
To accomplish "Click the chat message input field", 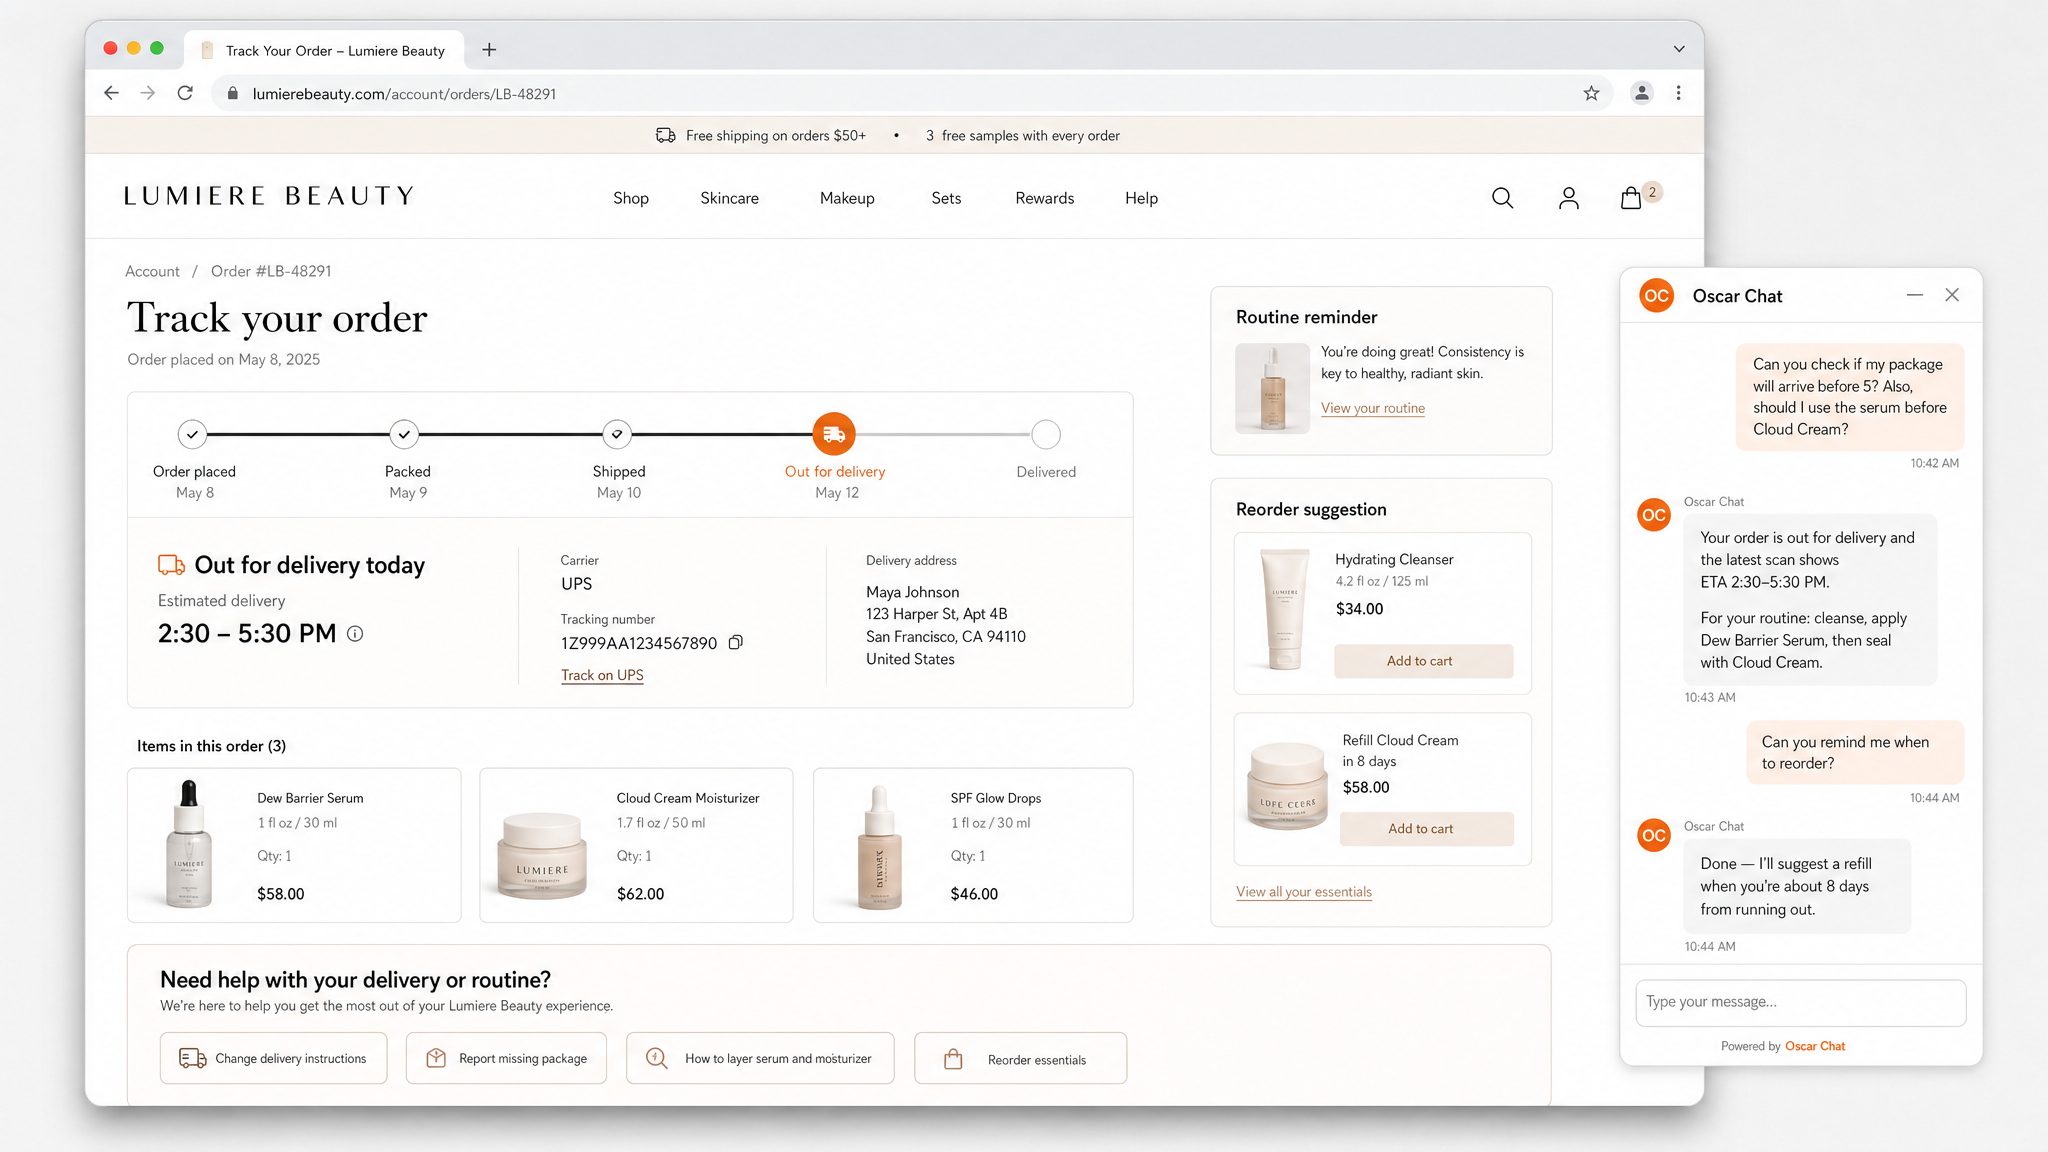I will pos(1800,1002).
